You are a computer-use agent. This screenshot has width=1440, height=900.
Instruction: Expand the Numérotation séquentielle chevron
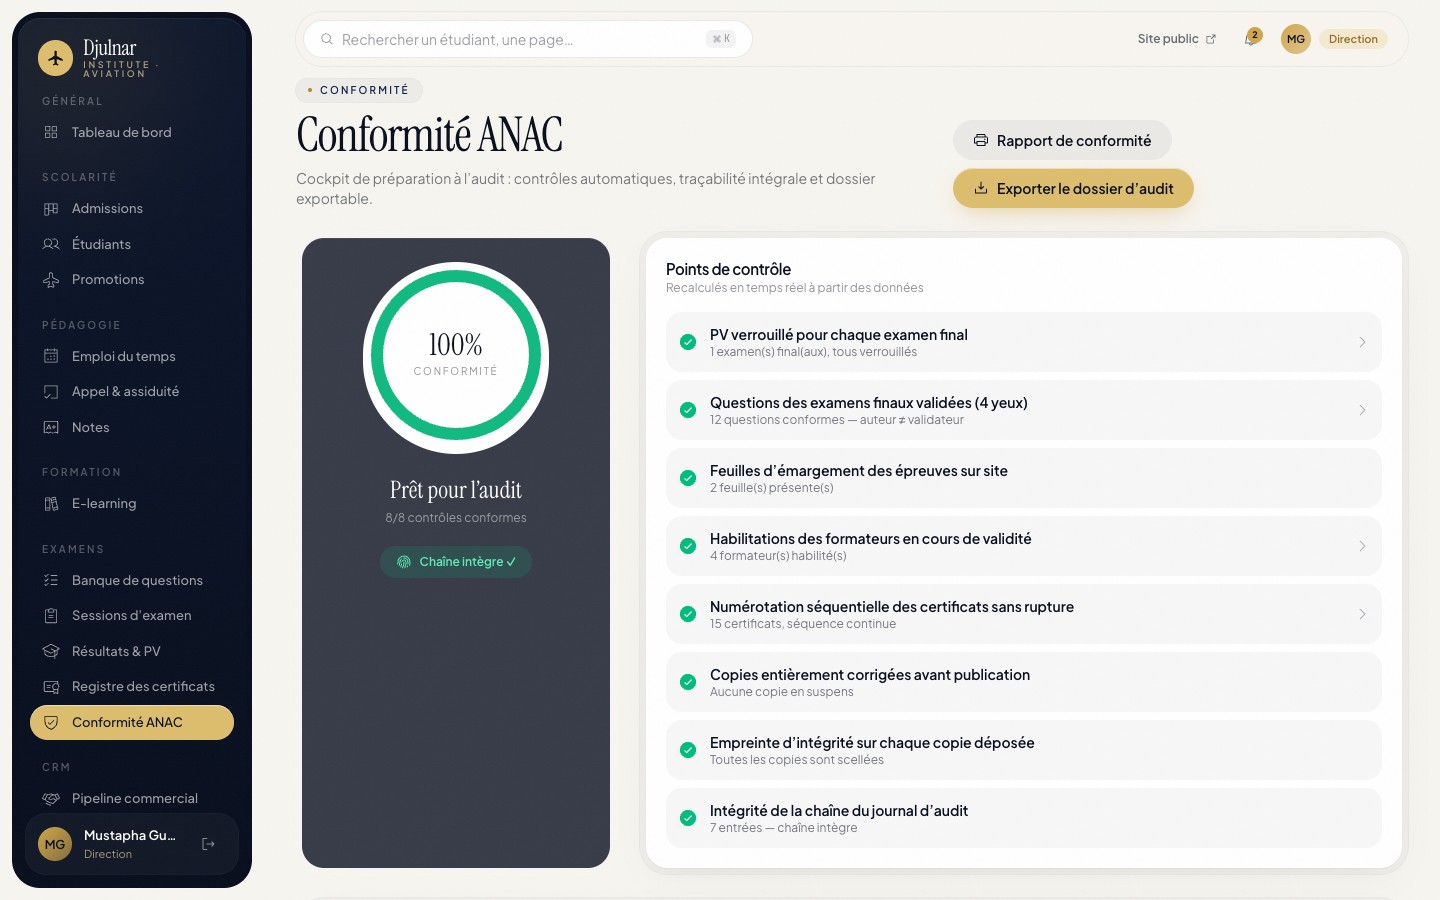(x=1362, y=614)
